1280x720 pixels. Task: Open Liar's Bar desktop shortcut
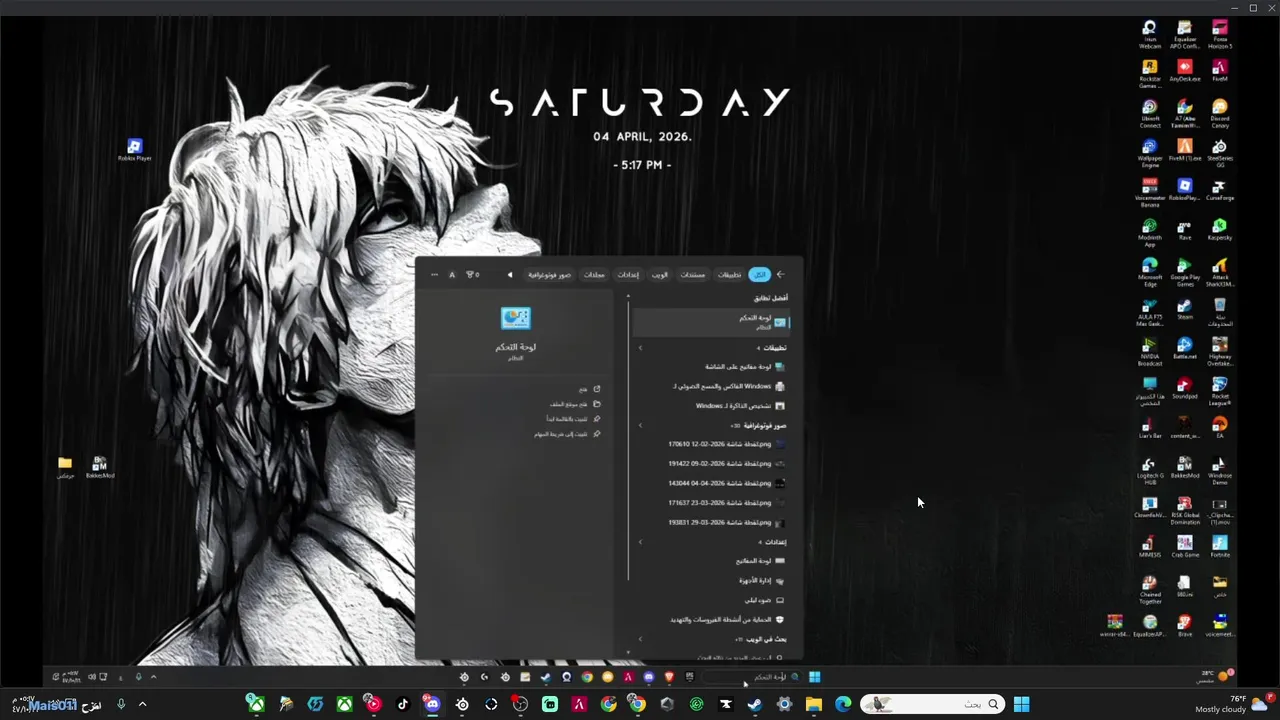click(1150, 428)
